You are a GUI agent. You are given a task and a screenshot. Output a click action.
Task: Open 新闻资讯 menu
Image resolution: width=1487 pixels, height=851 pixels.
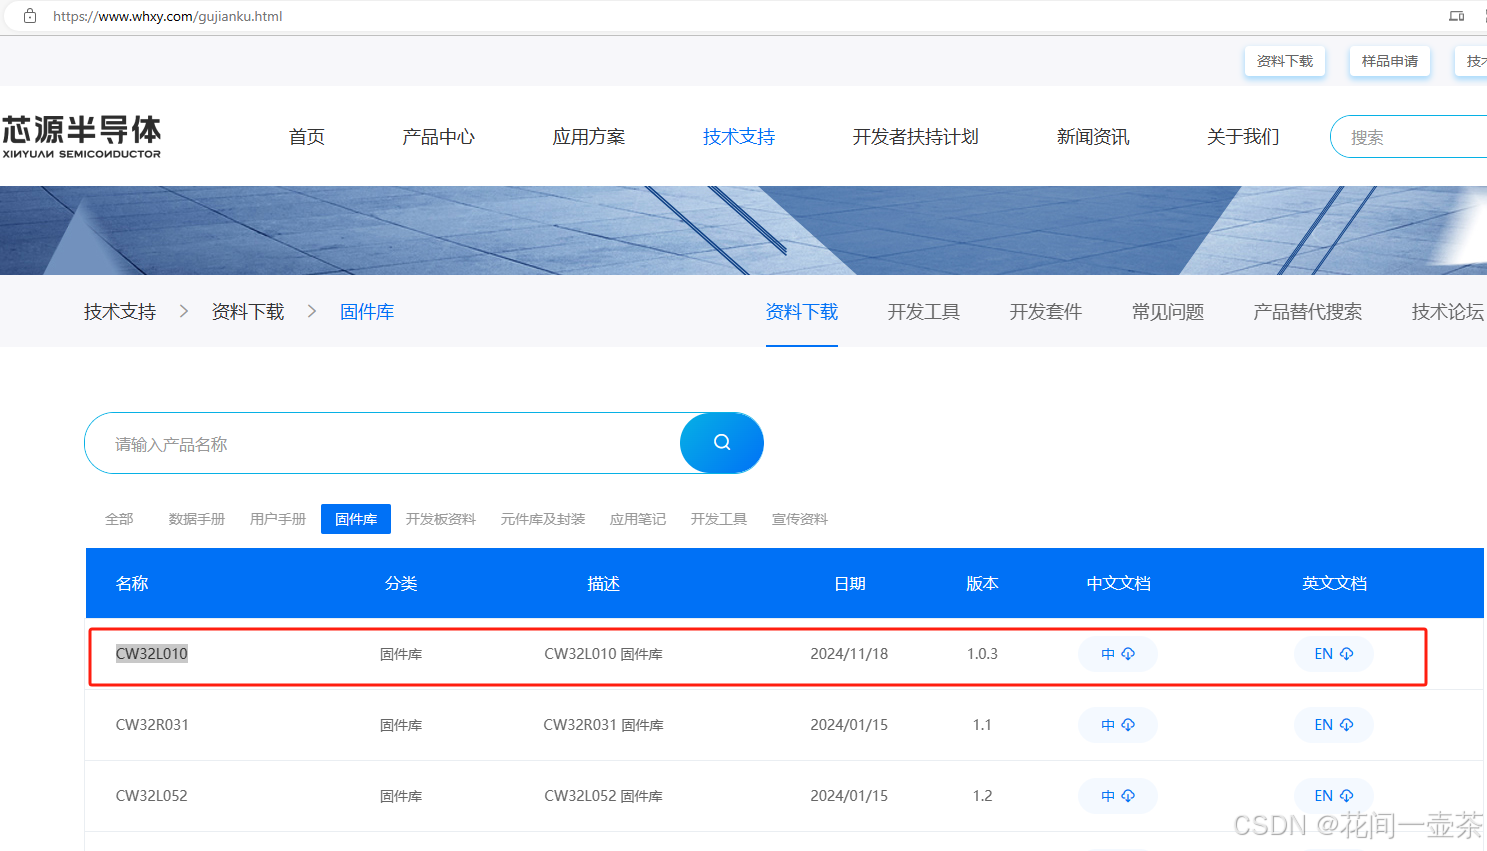(x=1093, y=137)
